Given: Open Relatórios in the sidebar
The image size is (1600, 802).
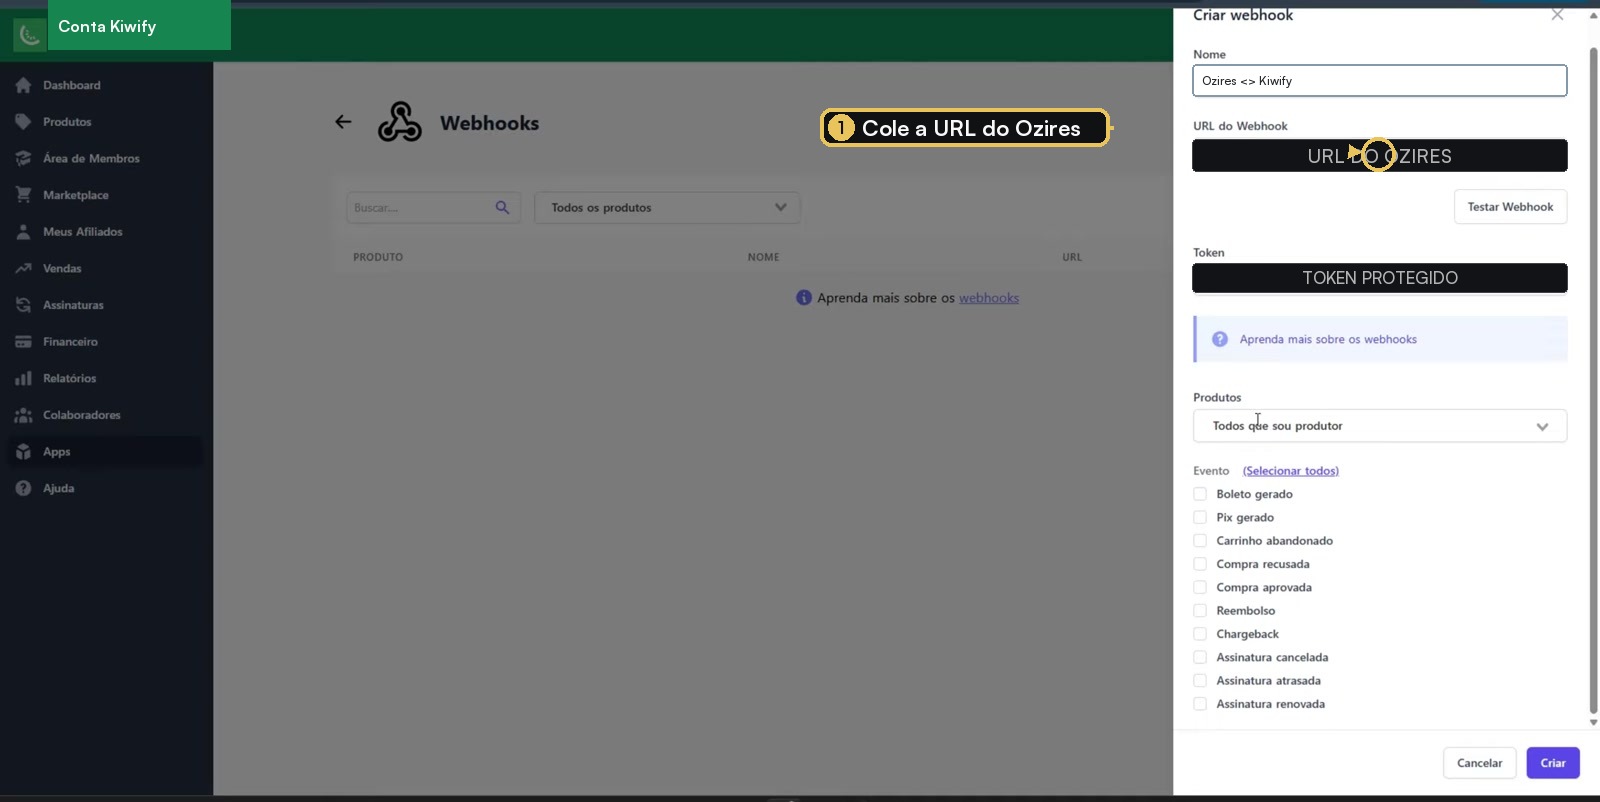Looking at the screenshot, I should coord(70,378).
